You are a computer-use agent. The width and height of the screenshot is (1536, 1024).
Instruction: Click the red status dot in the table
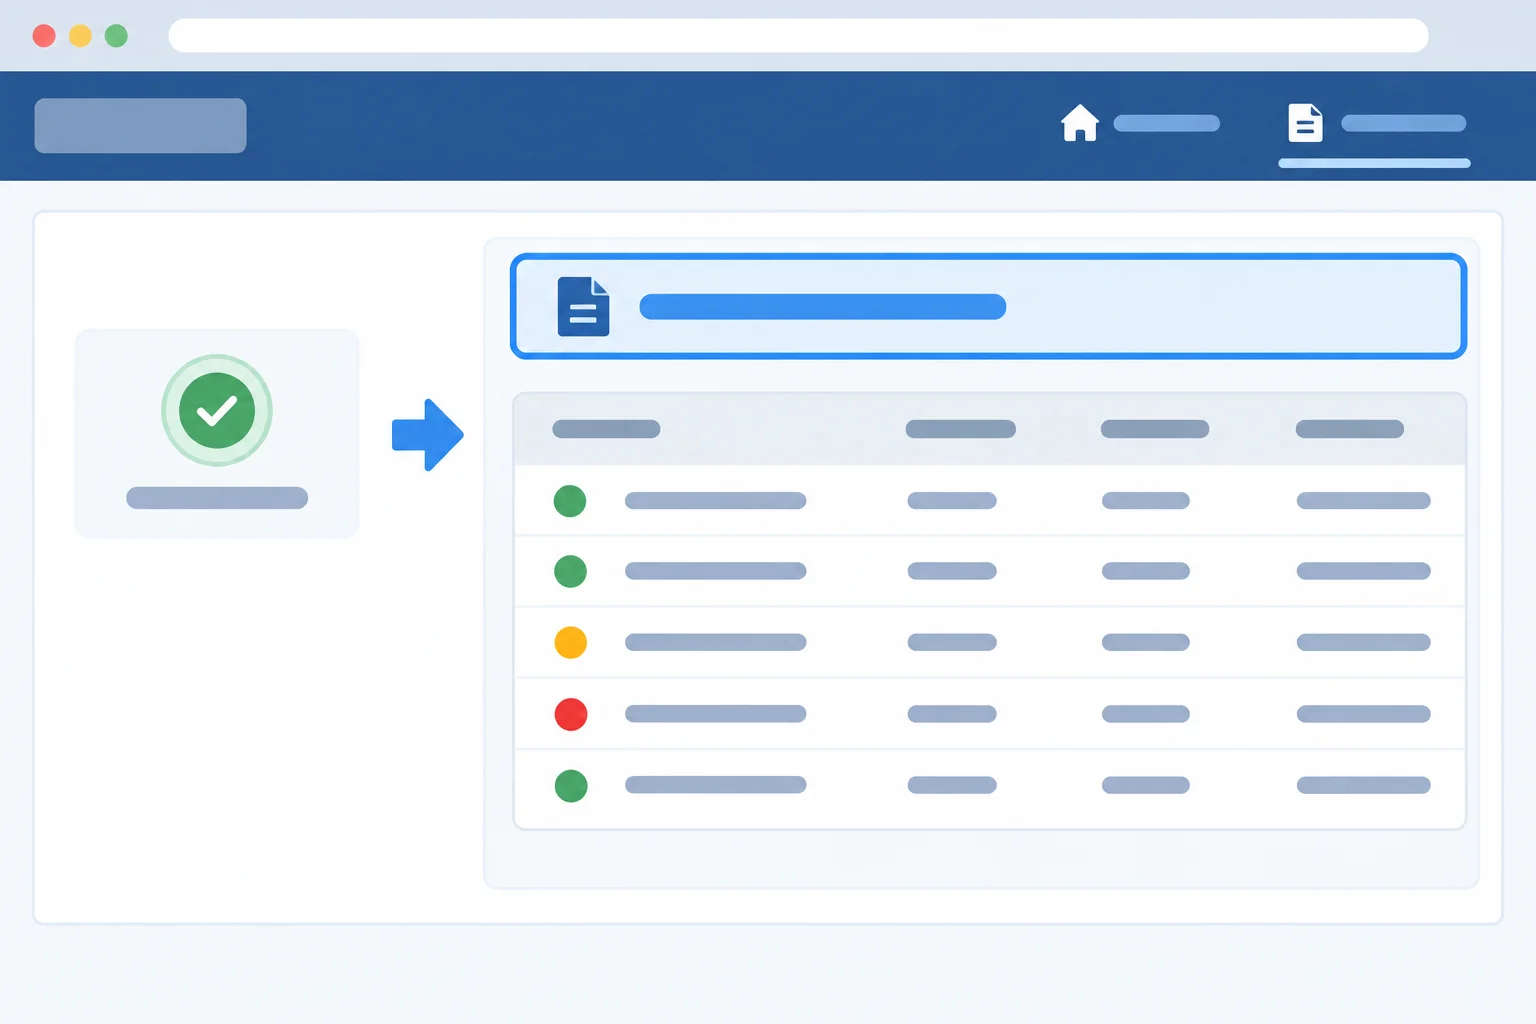[x=570, y=714]
